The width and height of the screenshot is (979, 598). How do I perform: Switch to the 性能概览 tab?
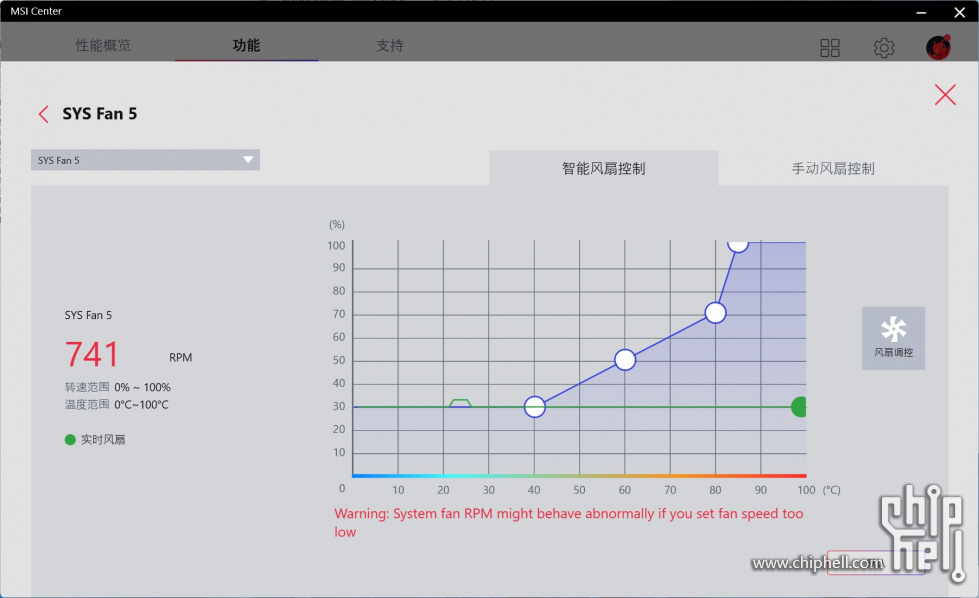pos(103,45)
